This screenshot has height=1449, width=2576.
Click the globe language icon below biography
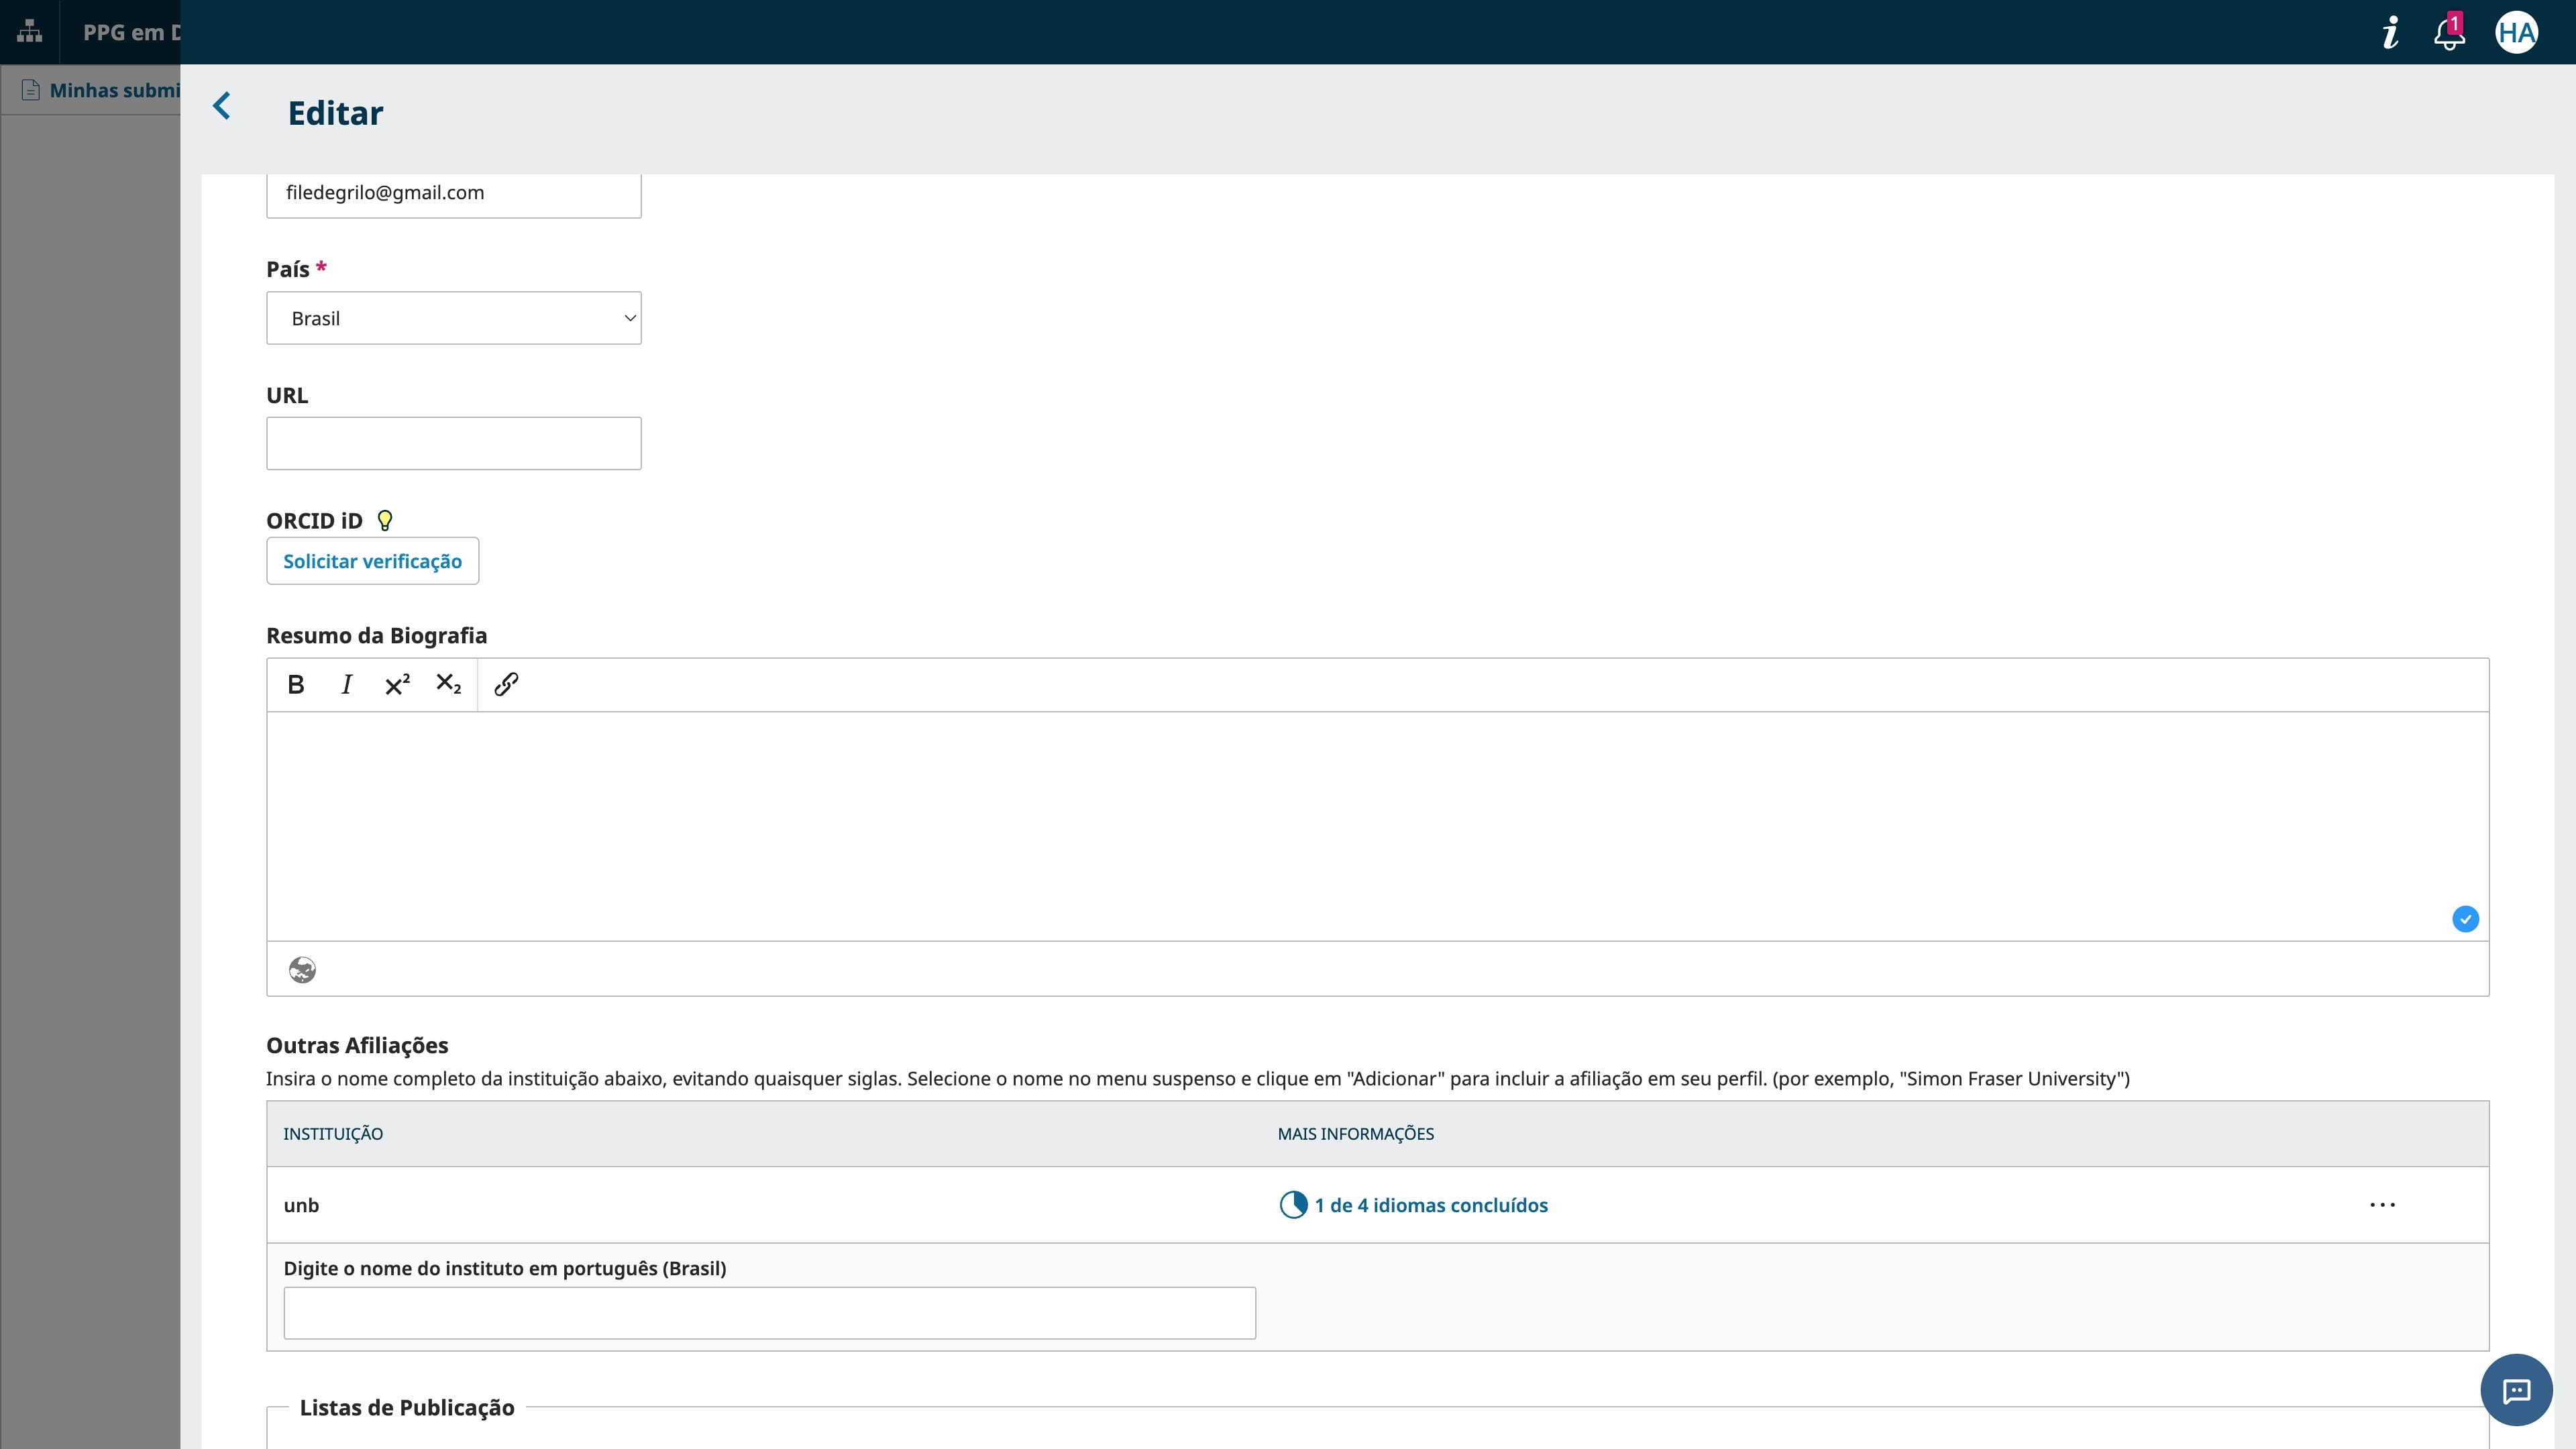pyautogui.click(x=302, y=970)
